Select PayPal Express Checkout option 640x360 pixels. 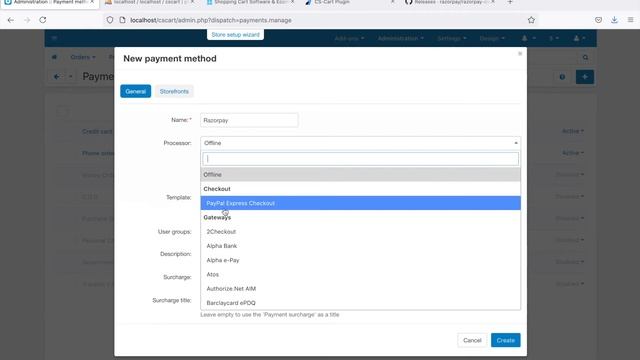(x=360, y=203)
